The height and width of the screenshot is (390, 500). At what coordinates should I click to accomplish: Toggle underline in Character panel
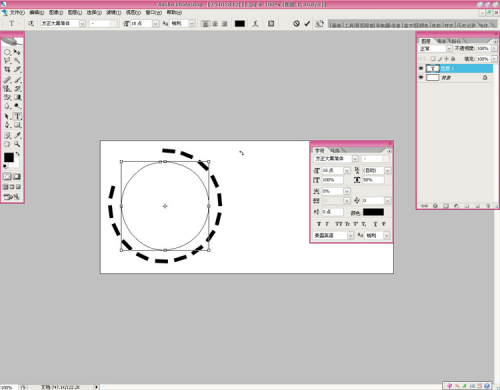(x=375, y=224)
